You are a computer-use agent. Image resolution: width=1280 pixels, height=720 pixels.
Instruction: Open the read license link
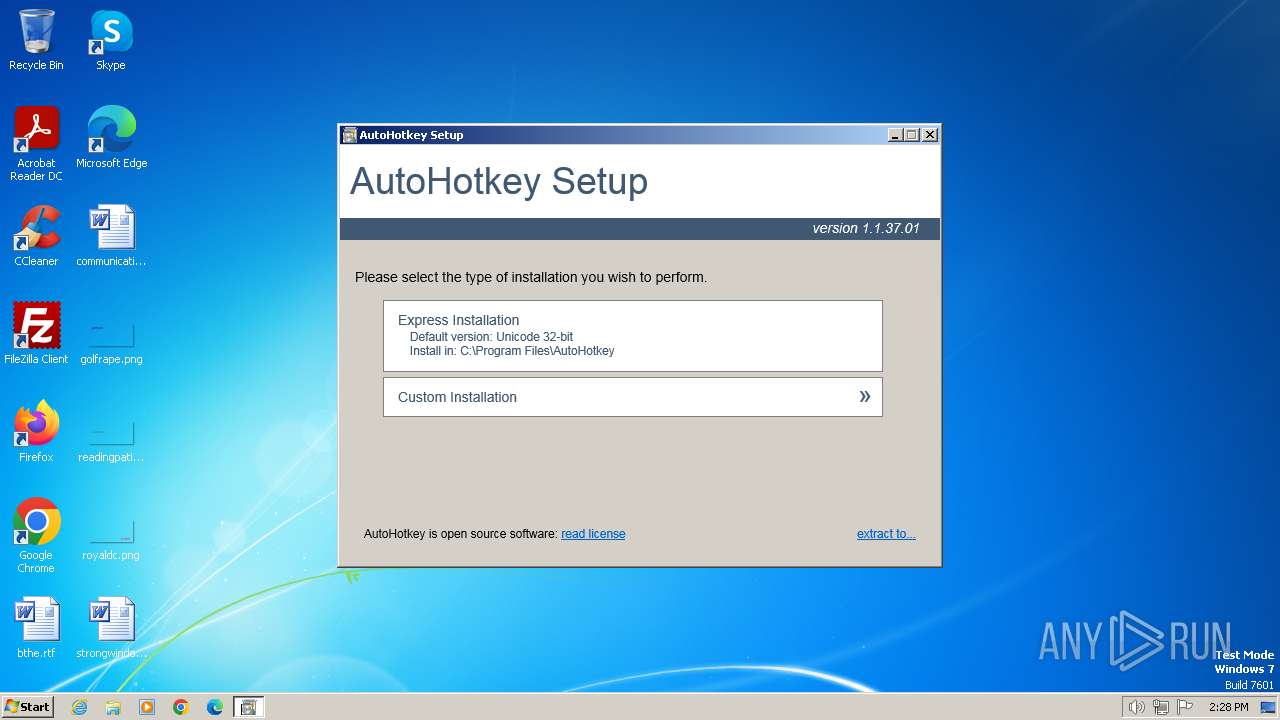[593, 534]
